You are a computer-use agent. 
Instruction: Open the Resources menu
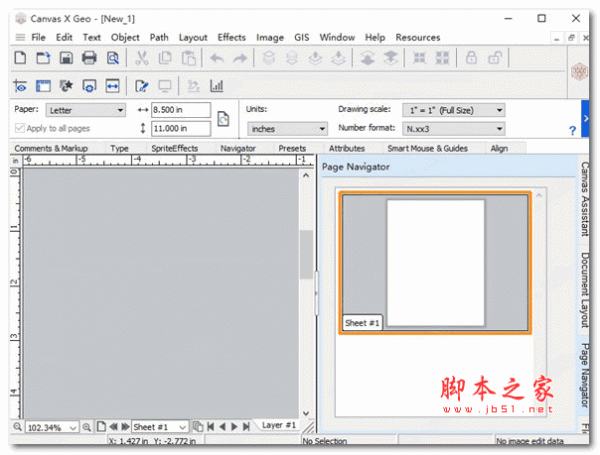(x=418, y=38)
